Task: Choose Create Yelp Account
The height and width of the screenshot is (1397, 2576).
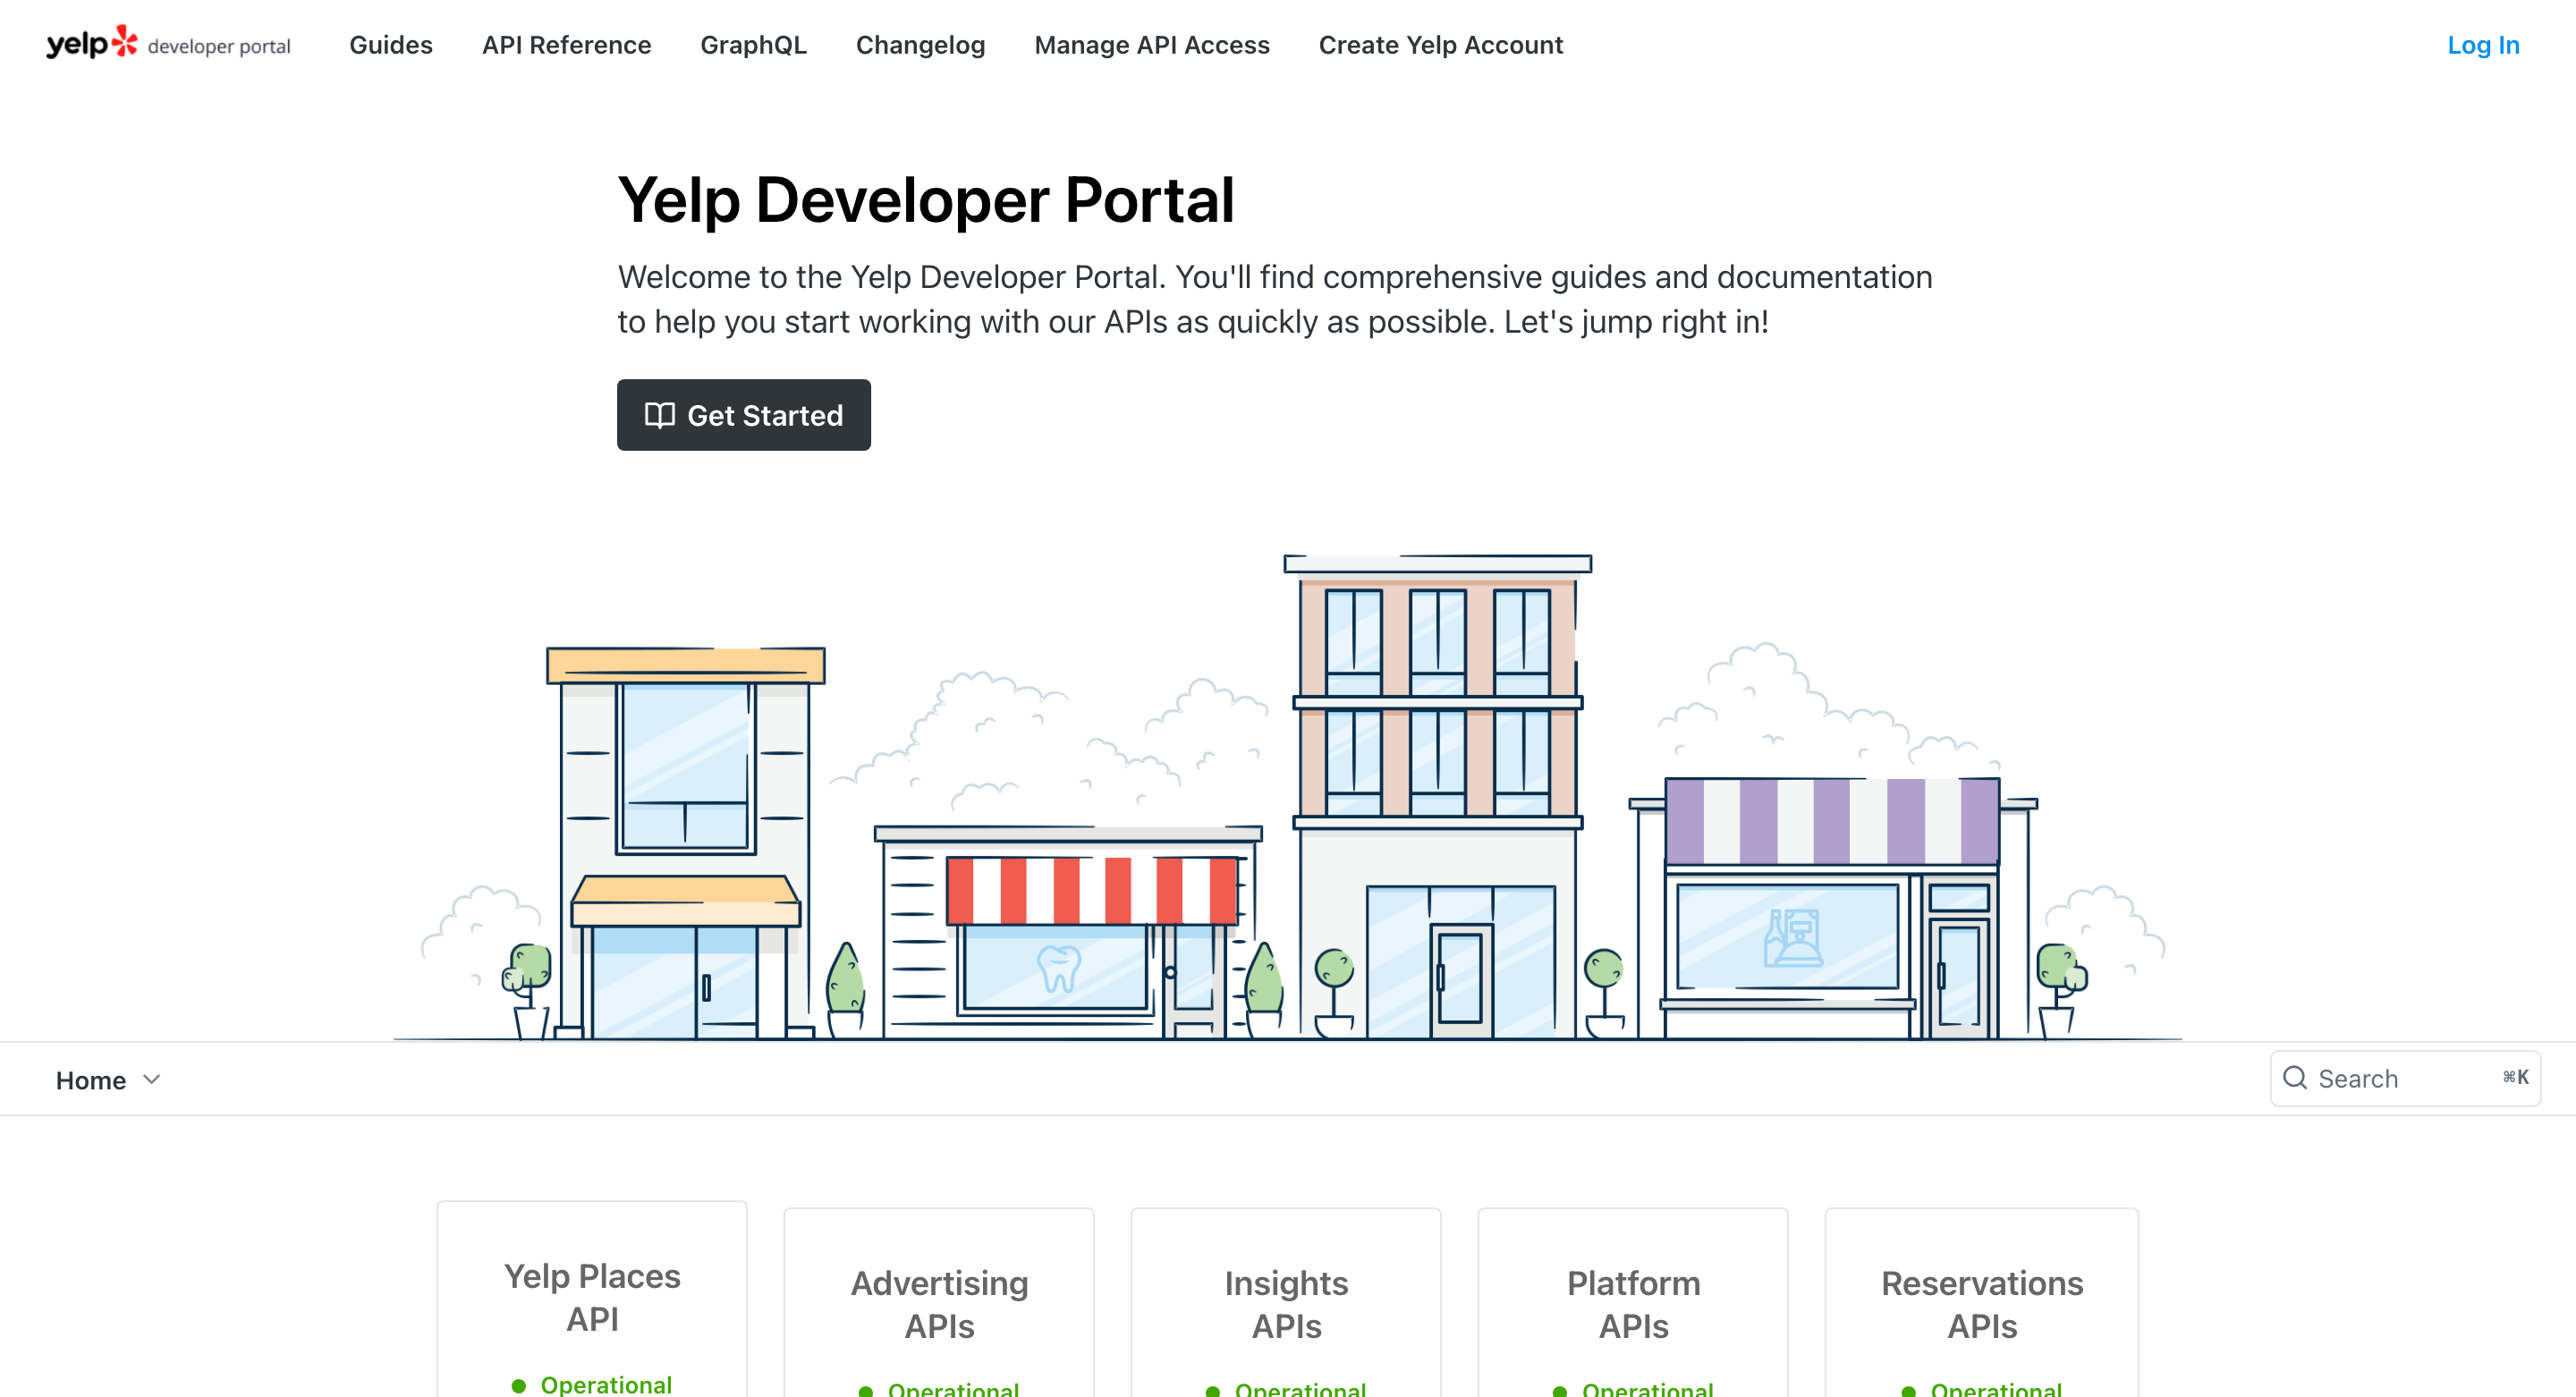Action: 1440,45
